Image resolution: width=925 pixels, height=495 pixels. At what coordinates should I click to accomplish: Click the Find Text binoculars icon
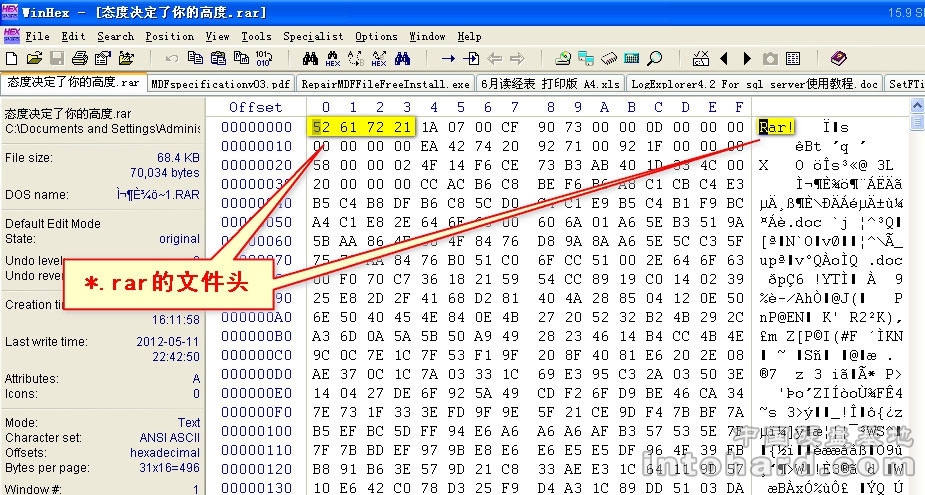coord(310,58)
